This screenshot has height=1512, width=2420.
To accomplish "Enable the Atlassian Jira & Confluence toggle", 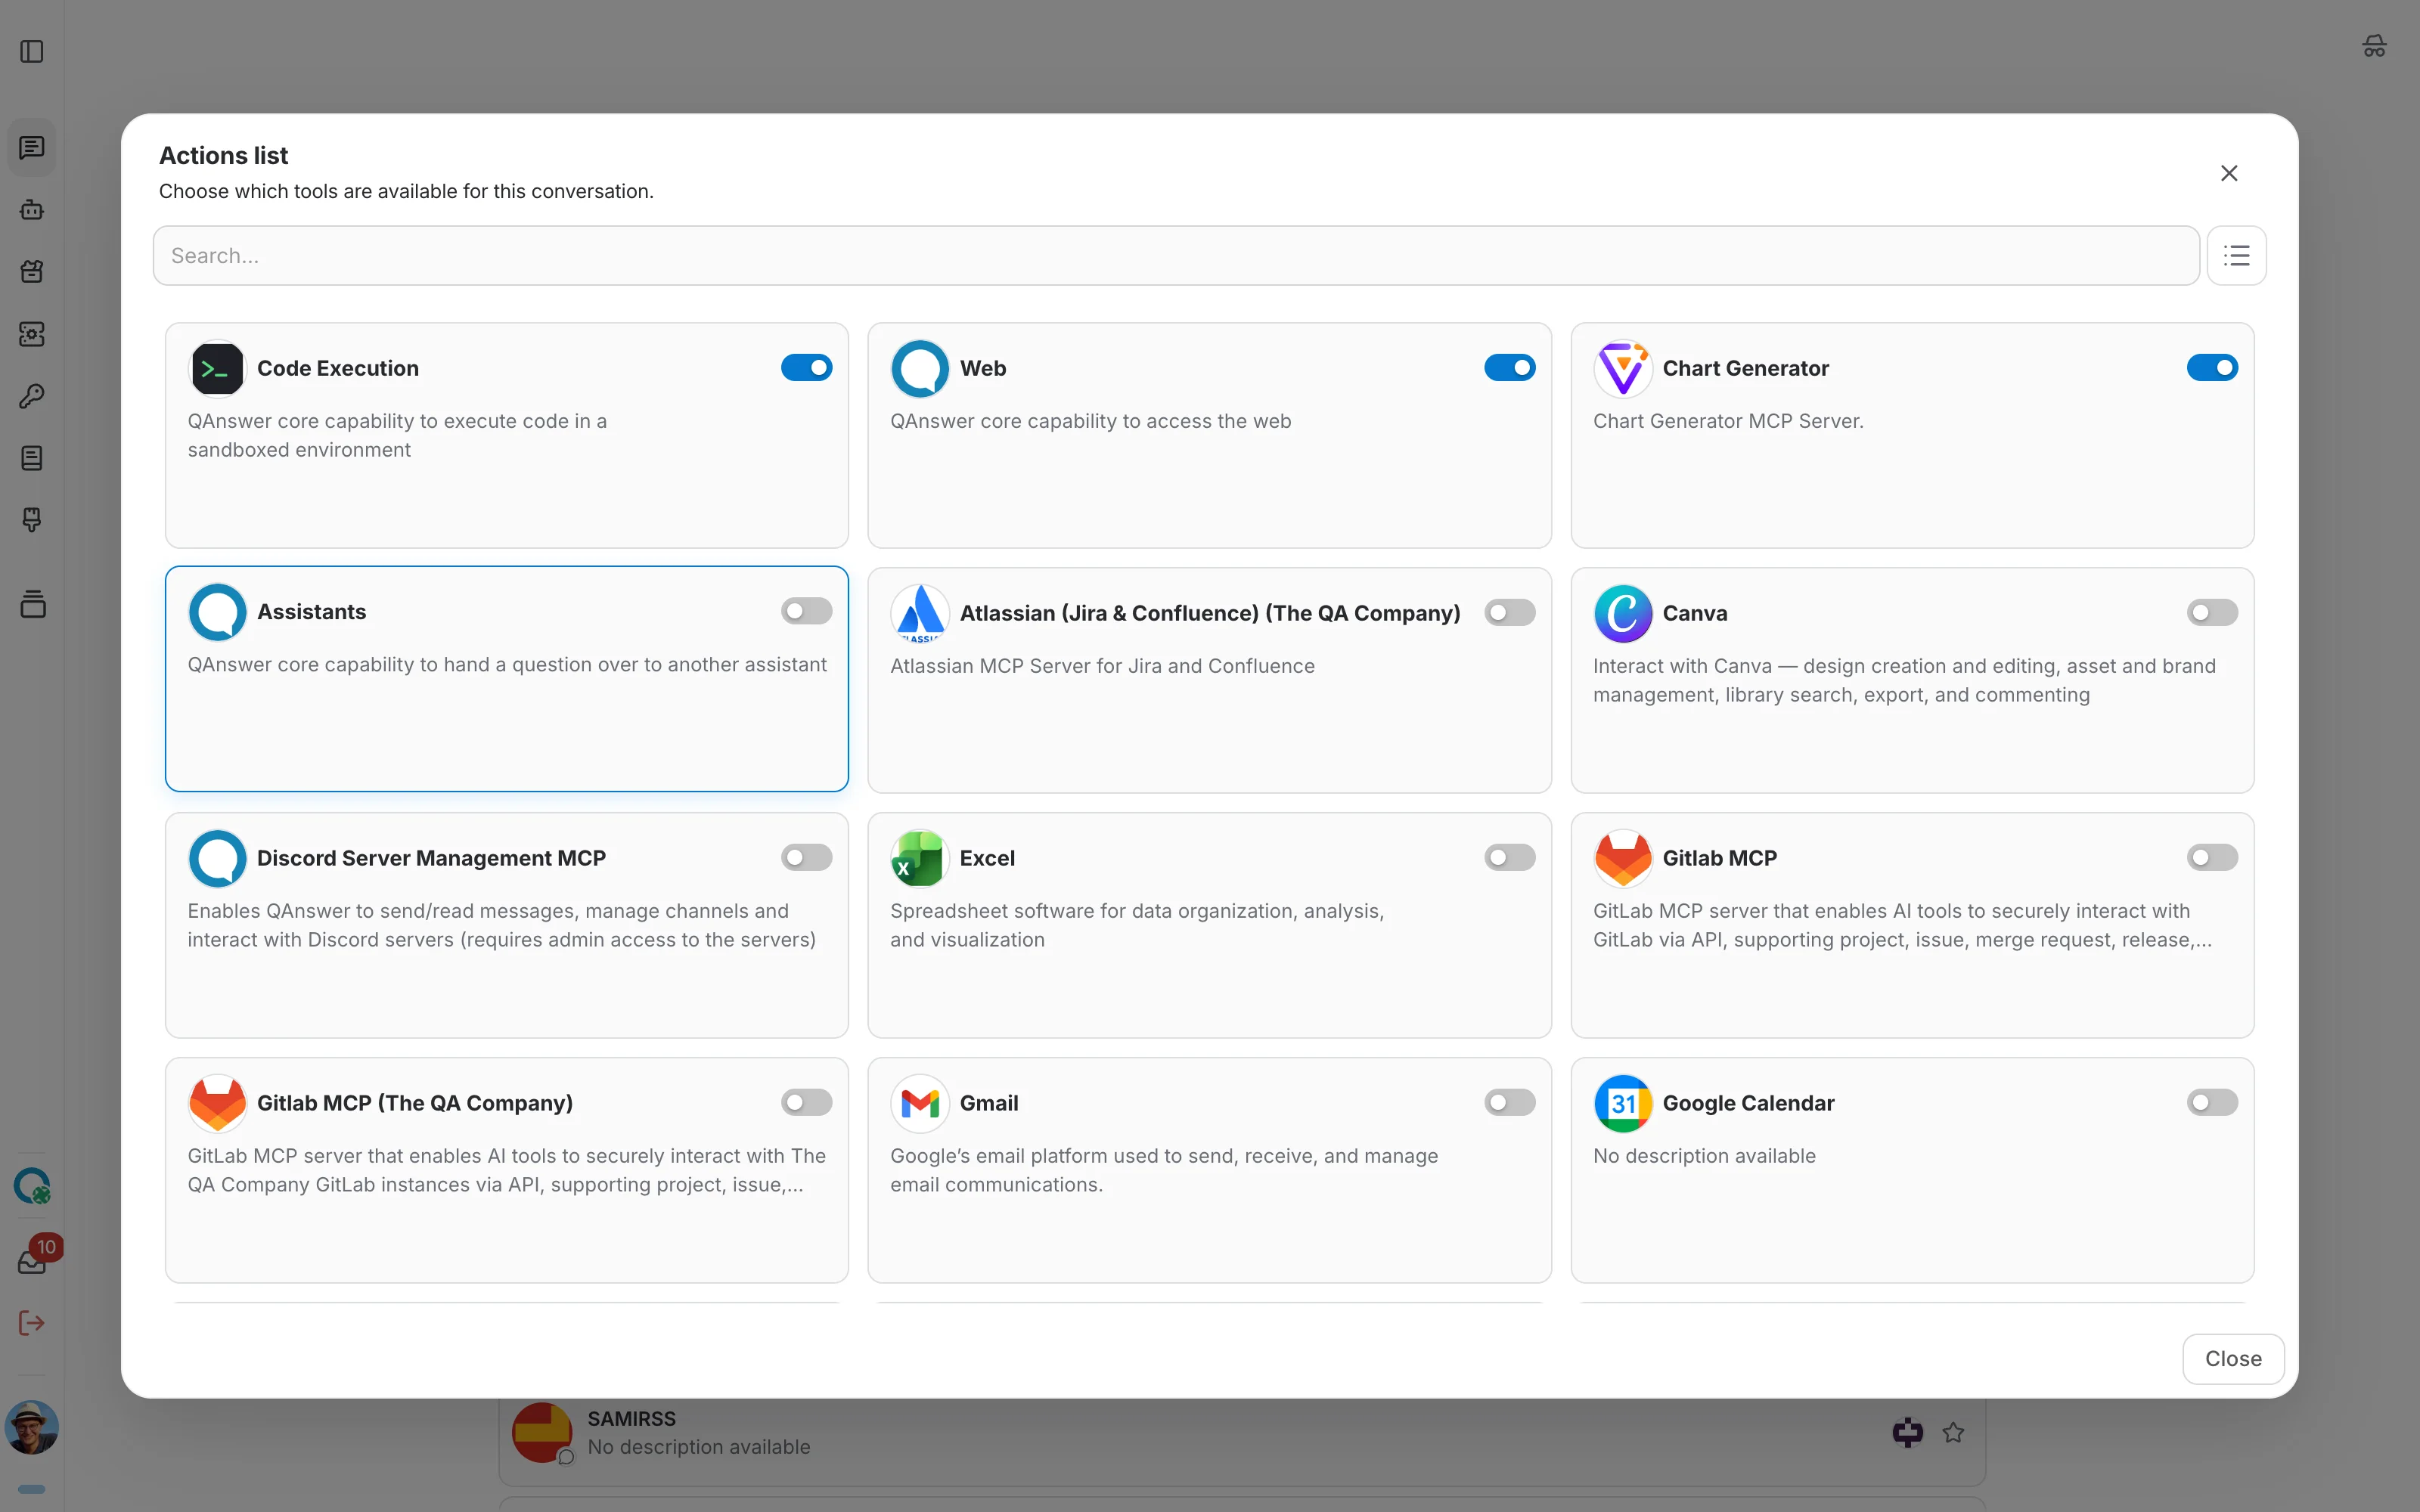I will [1509, 613].
